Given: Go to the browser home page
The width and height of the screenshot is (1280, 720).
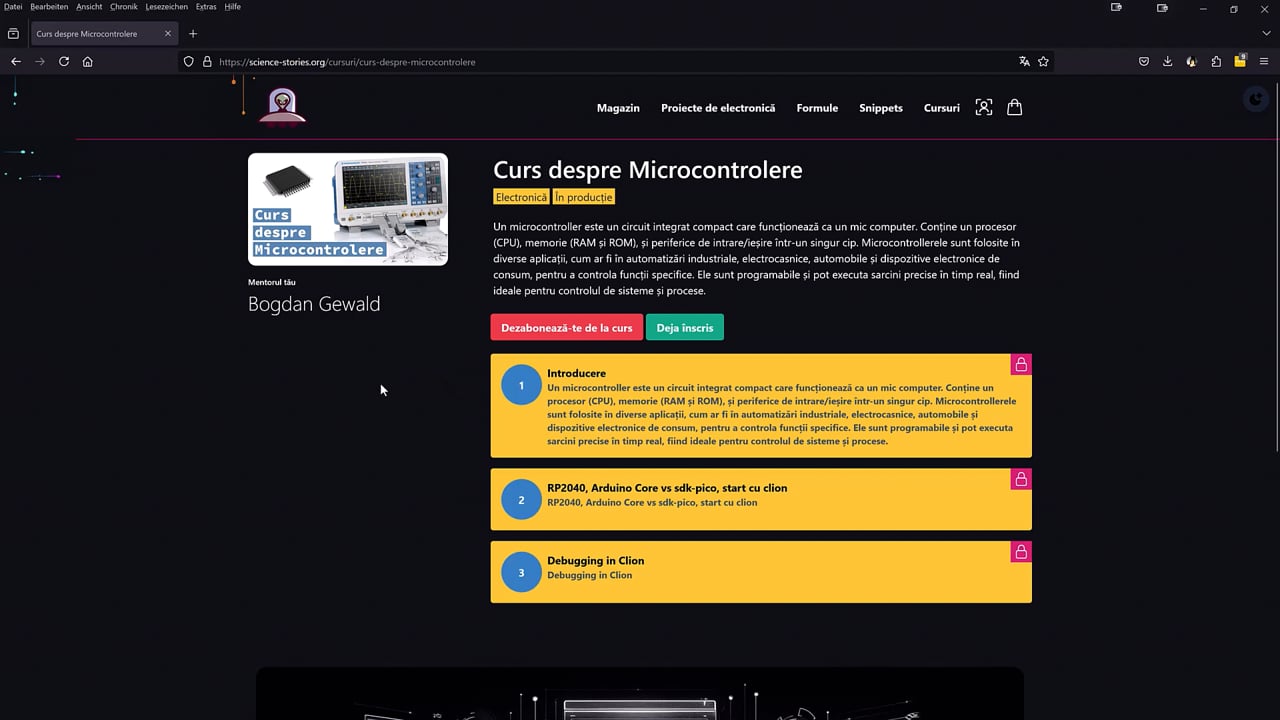Looking at the screenshot, I should pos(88,61).
